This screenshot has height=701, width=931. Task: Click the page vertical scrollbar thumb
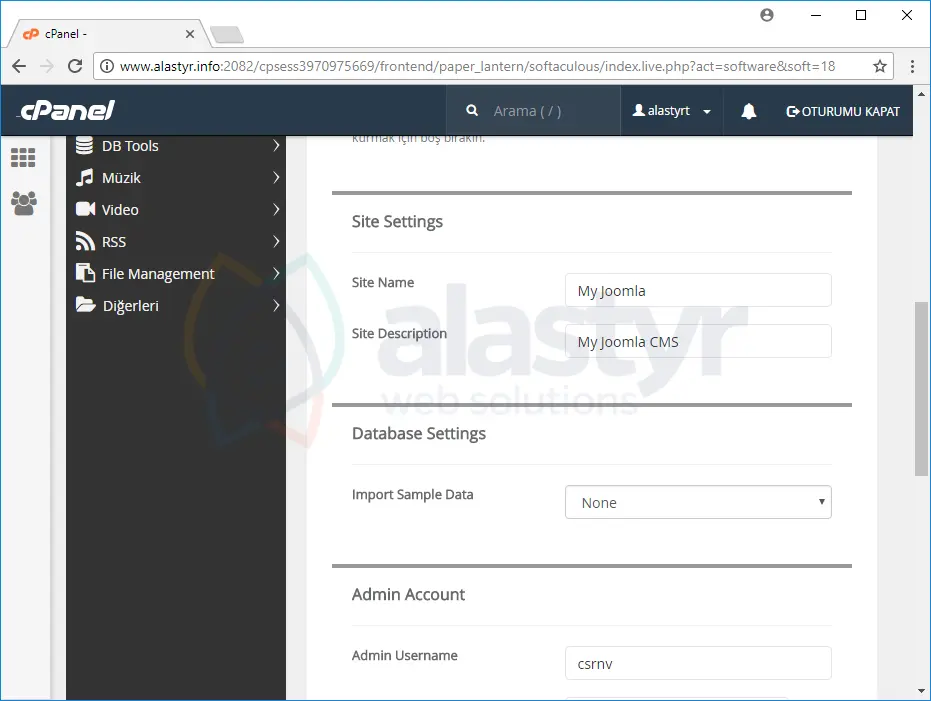point(921,389)
